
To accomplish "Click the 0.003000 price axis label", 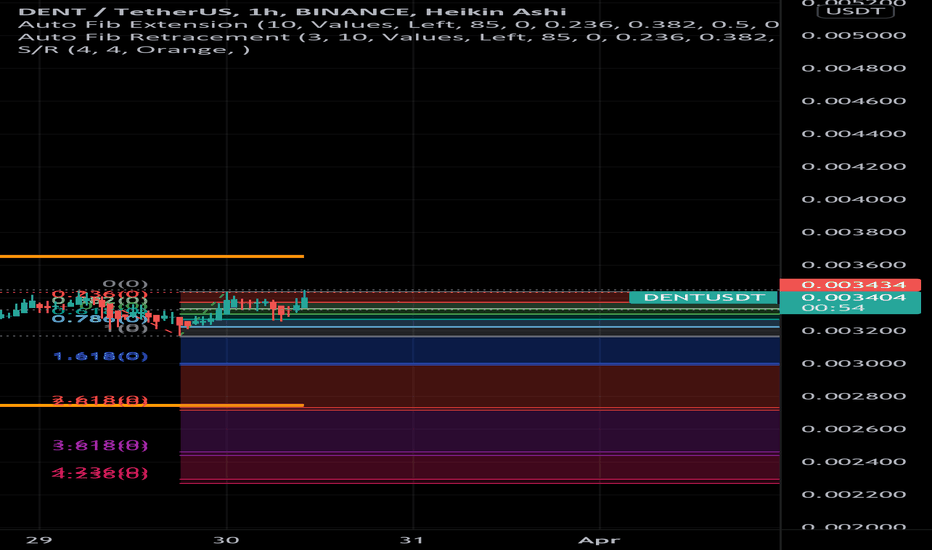I will point(854,363).
